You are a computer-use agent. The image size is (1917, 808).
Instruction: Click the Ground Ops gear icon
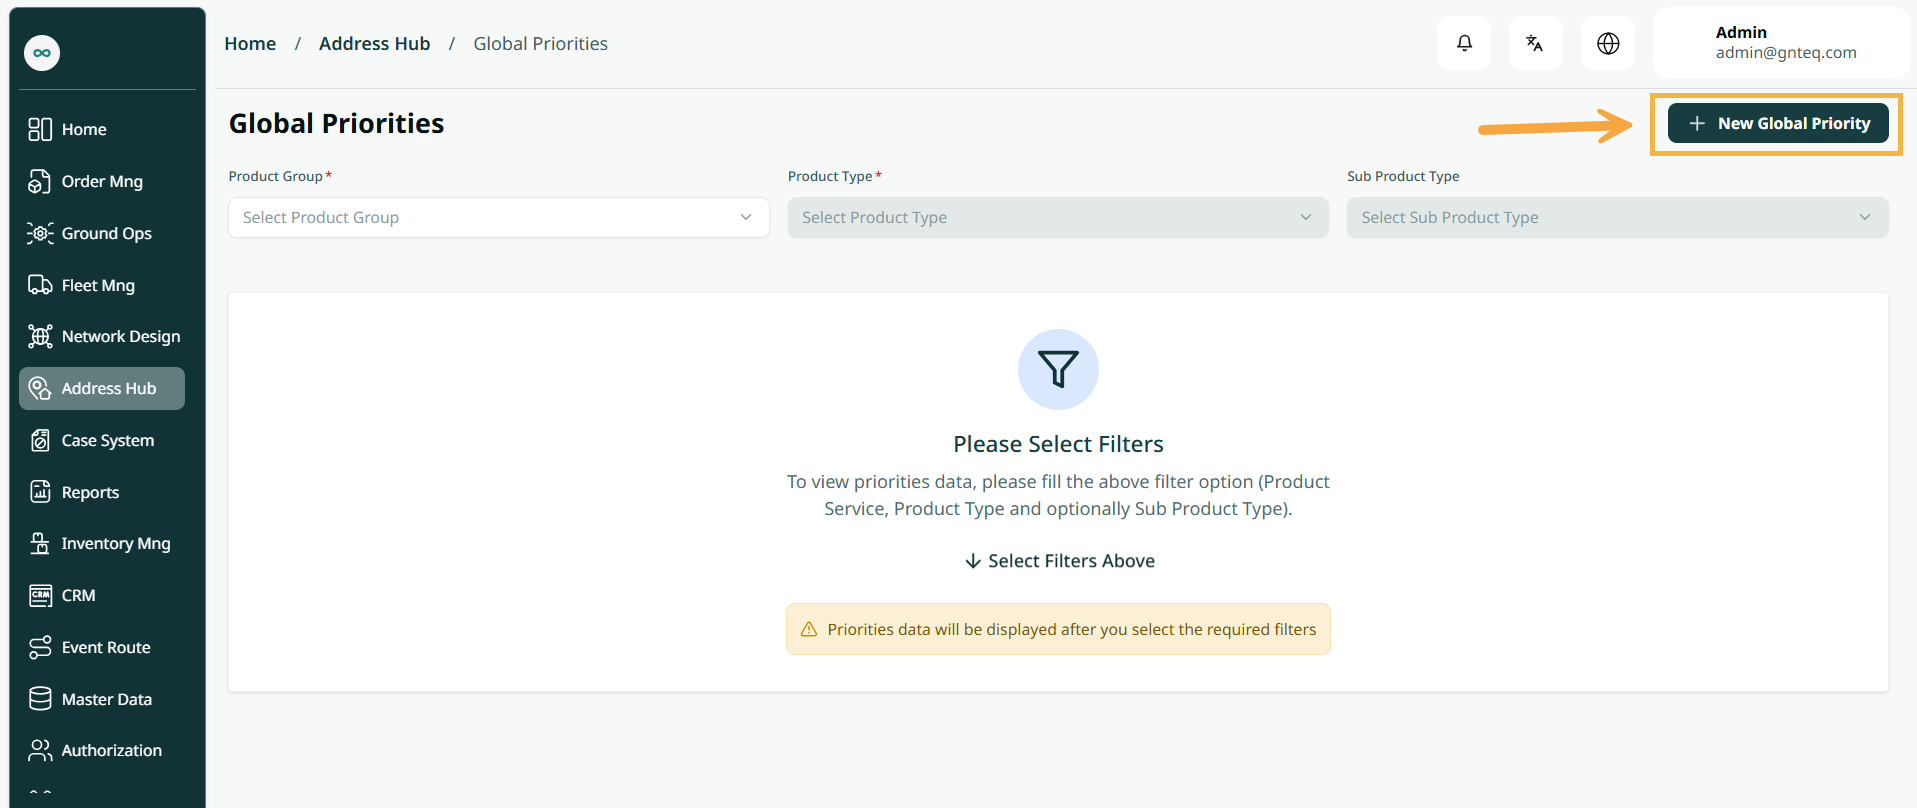click(x=40, y=233)
